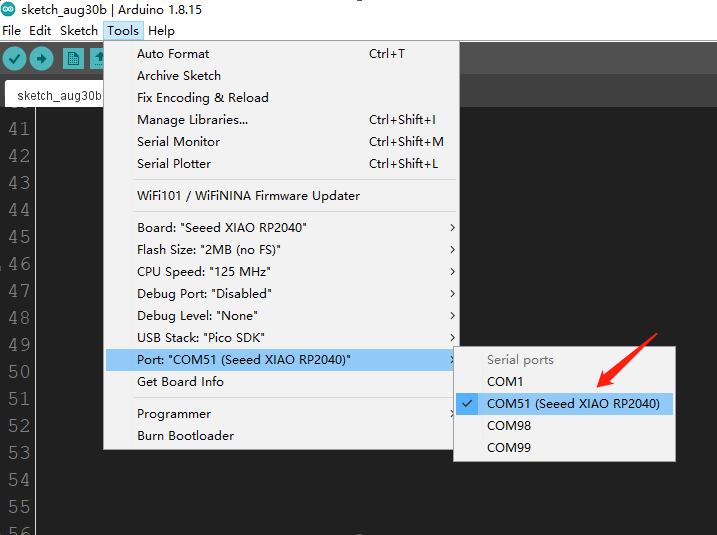Screen dimensions: 717x535
Task: Click the Arduino logo in title bar
Action: tap(8, 9)
